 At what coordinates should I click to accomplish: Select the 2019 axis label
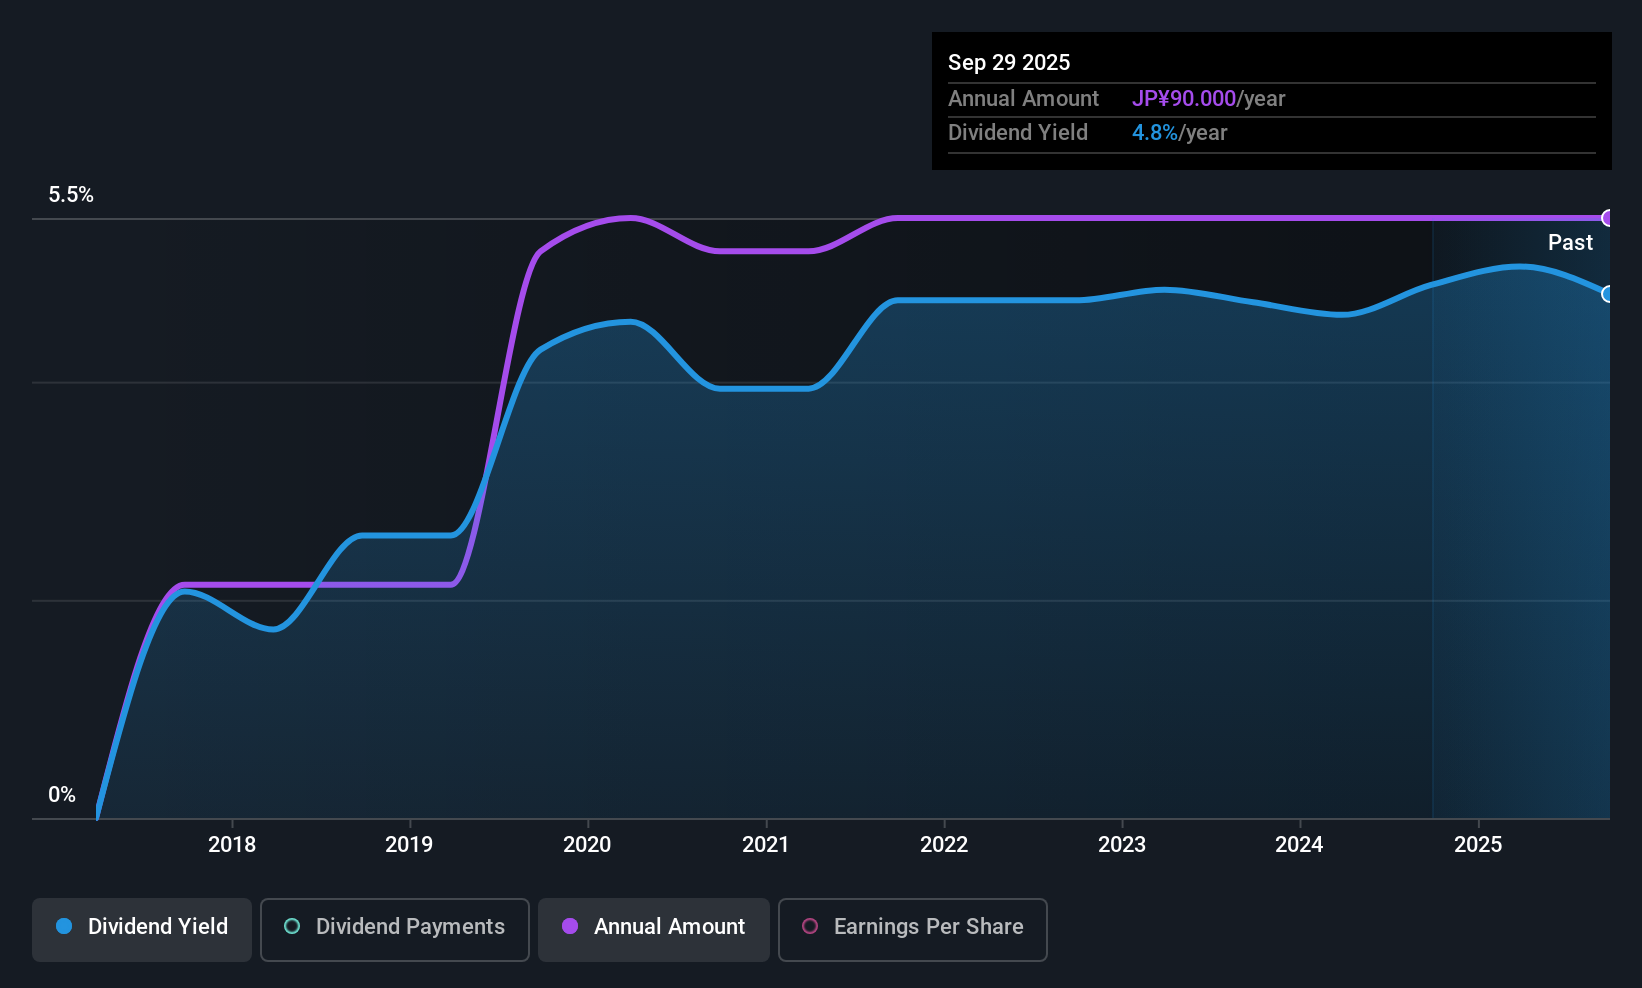pos(409,844)
